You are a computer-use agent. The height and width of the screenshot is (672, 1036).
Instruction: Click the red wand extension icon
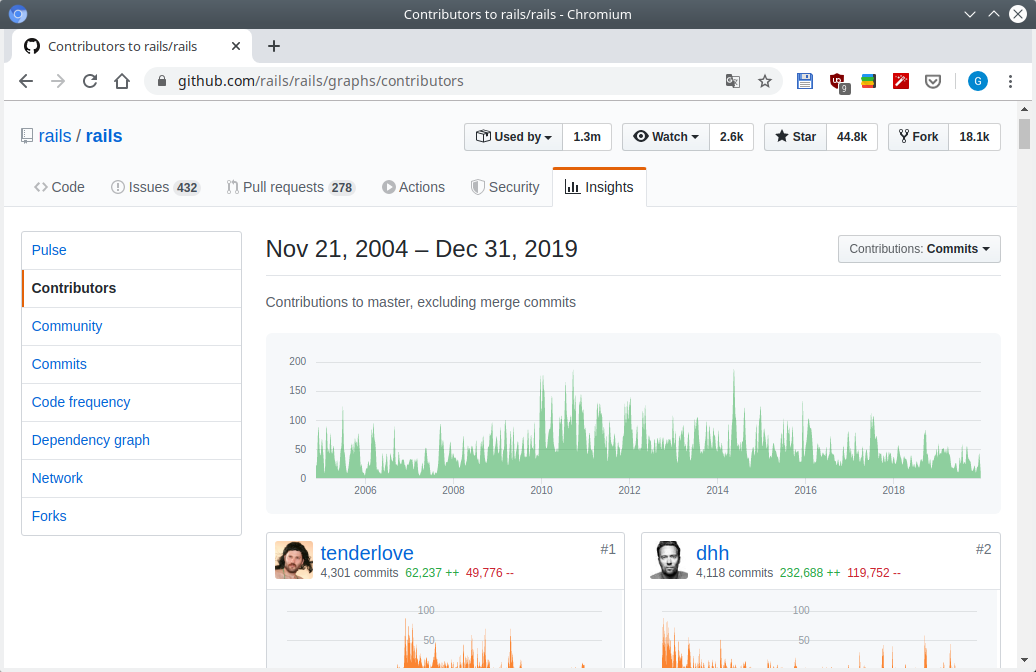click(901, 81)
